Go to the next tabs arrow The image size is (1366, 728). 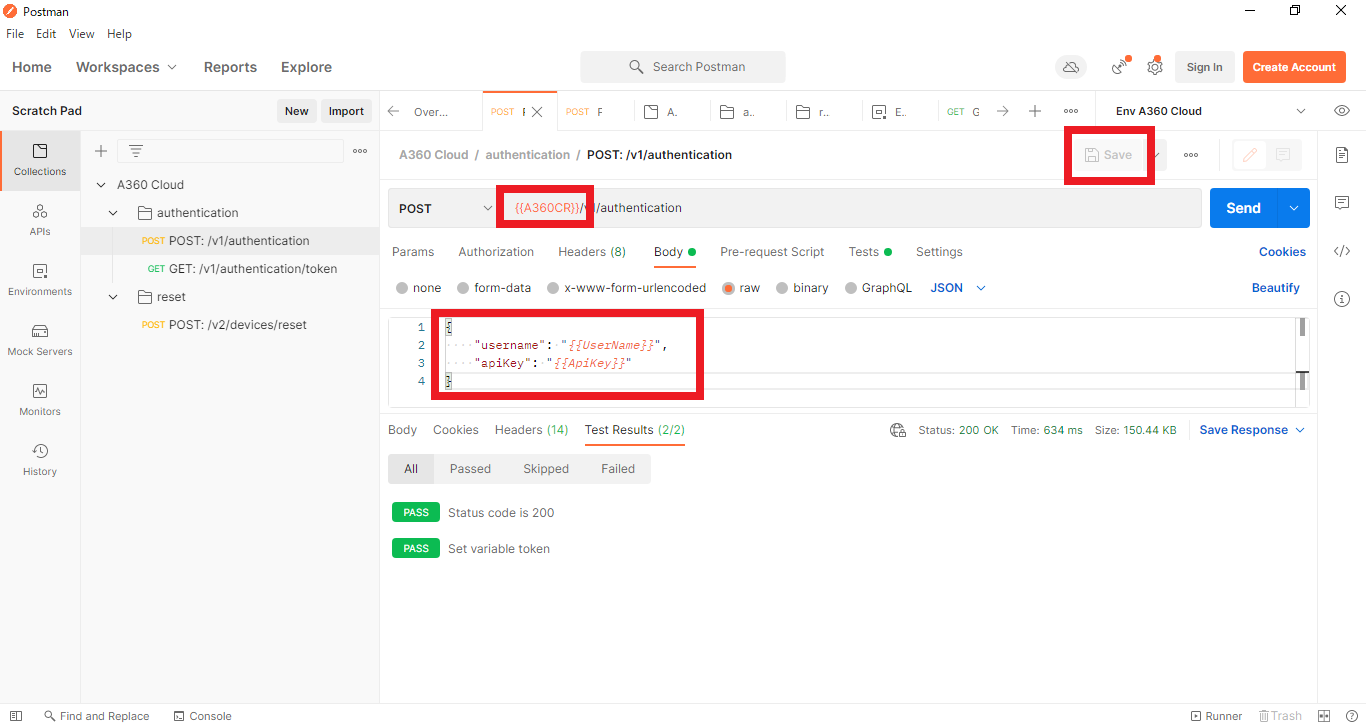point(1002,111)
